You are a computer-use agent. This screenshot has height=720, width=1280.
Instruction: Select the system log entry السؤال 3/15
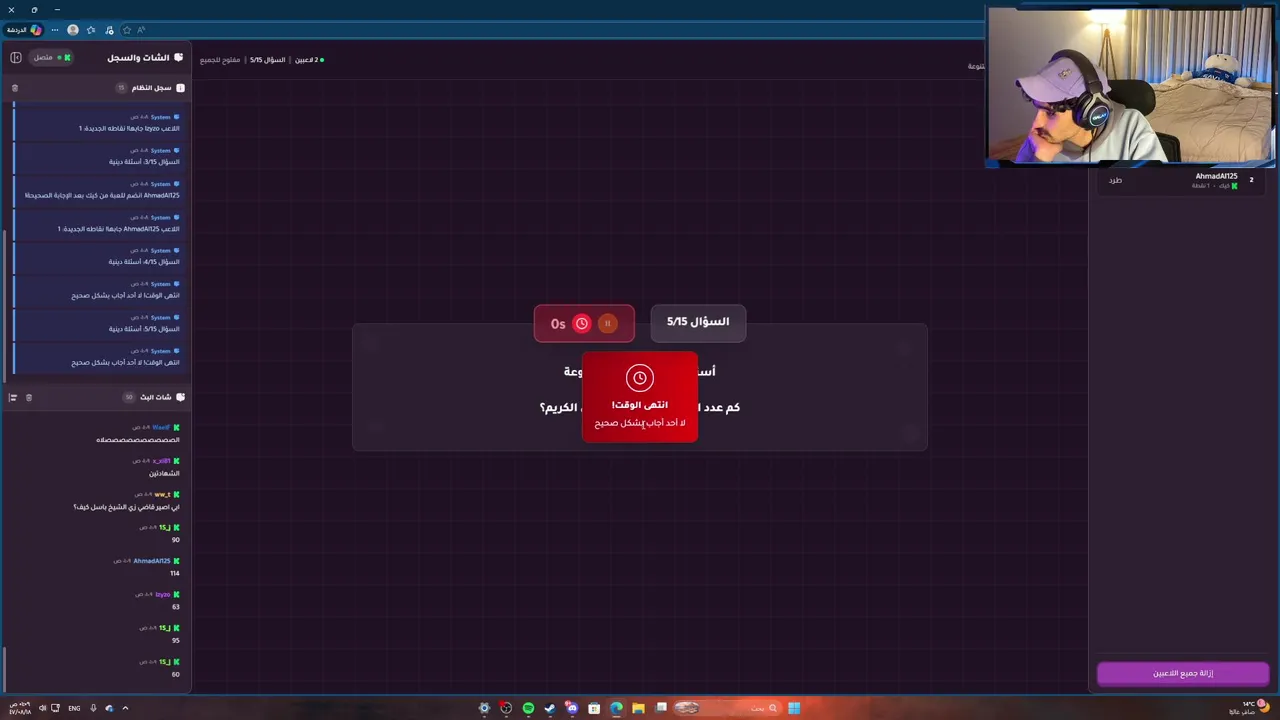coord(98,156)
